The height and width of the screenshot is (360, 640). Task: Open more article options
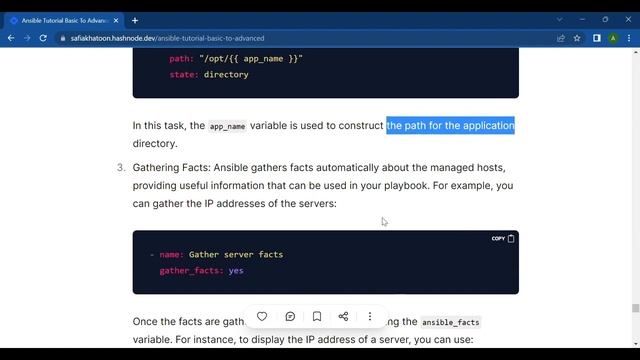click(x=370, y=316)
